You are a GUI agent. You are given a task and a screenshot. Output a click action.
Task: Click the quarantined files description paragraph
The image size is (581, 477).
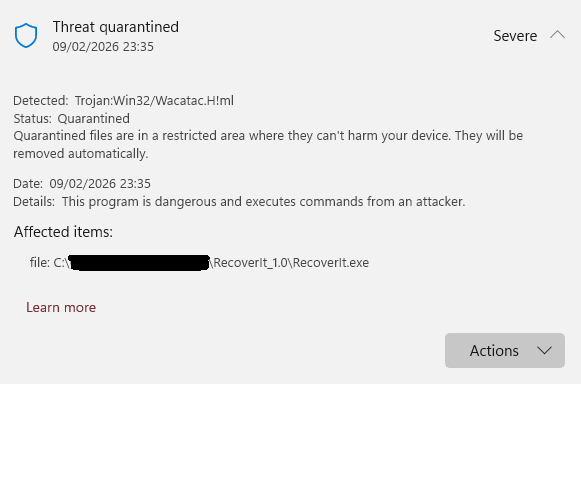[x=268, y=145]
